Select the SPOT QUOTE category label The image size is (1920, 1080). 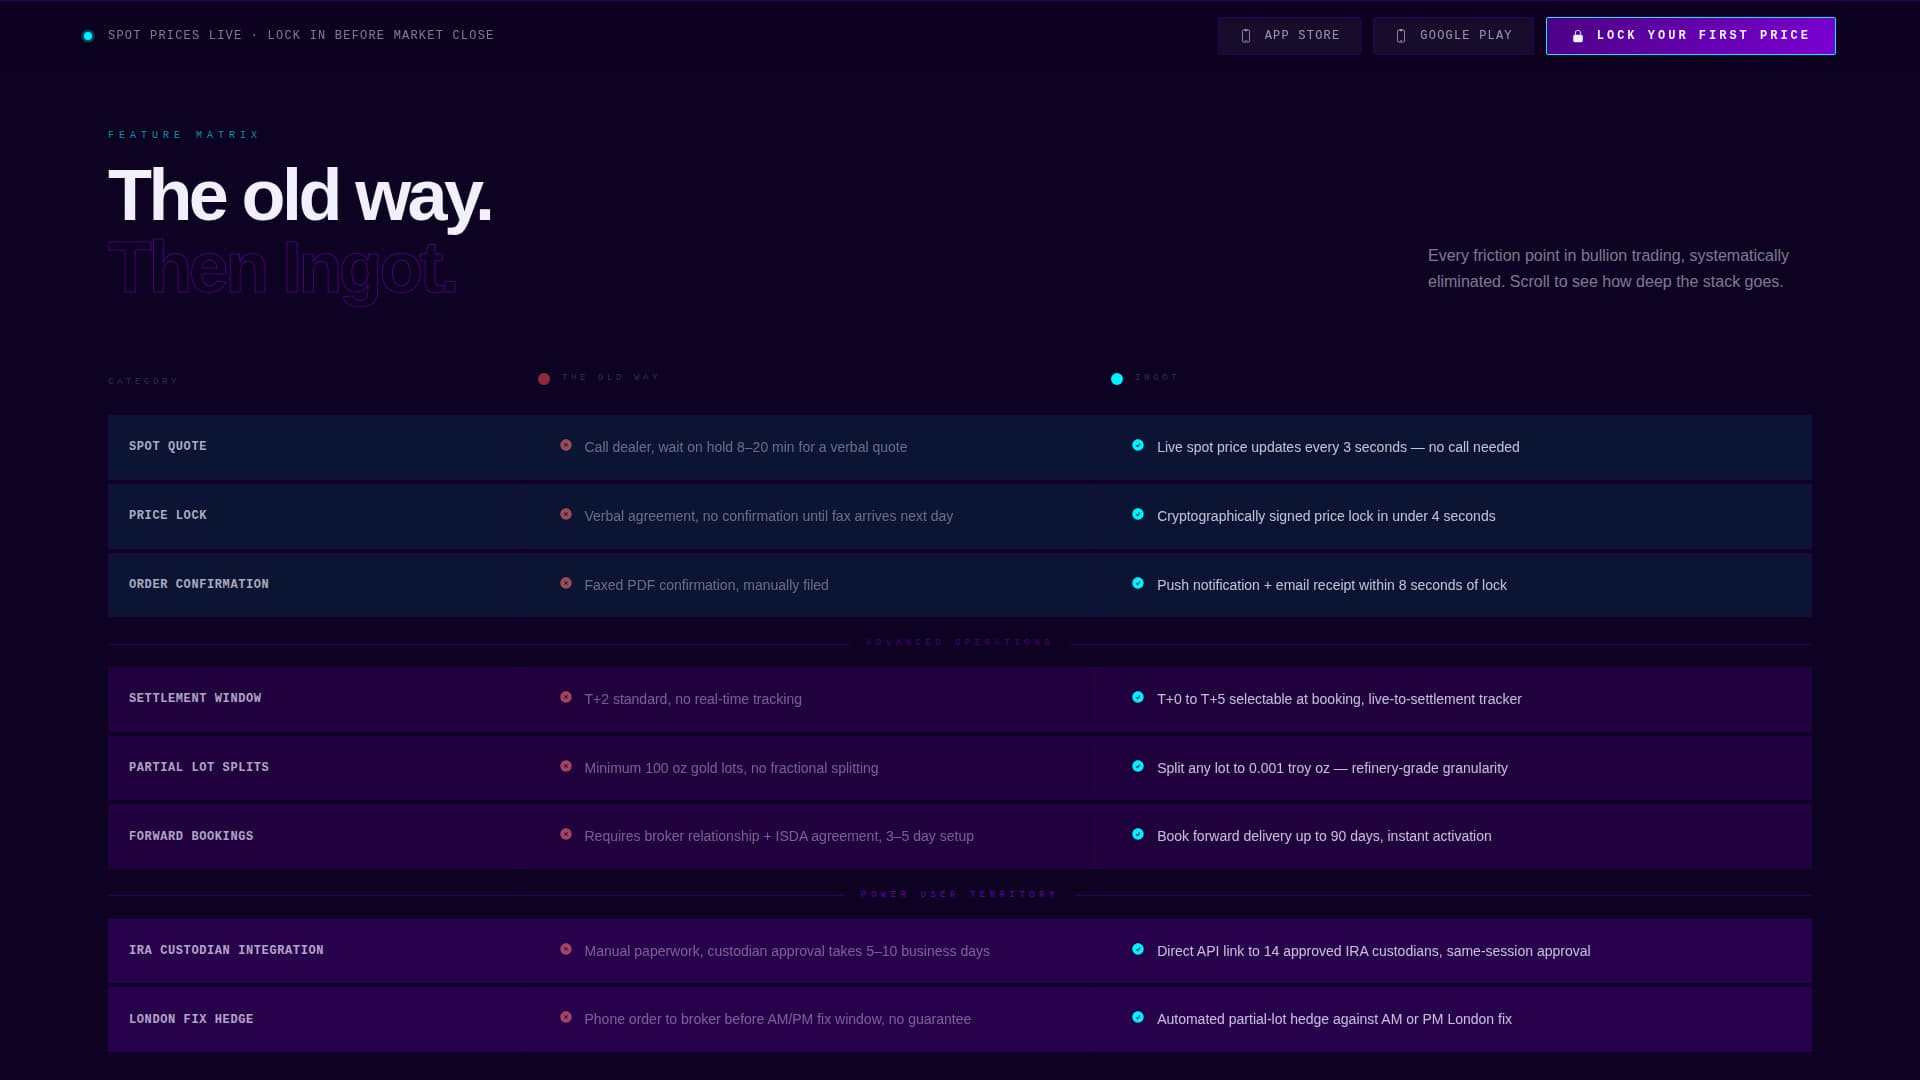pos(168,446)
